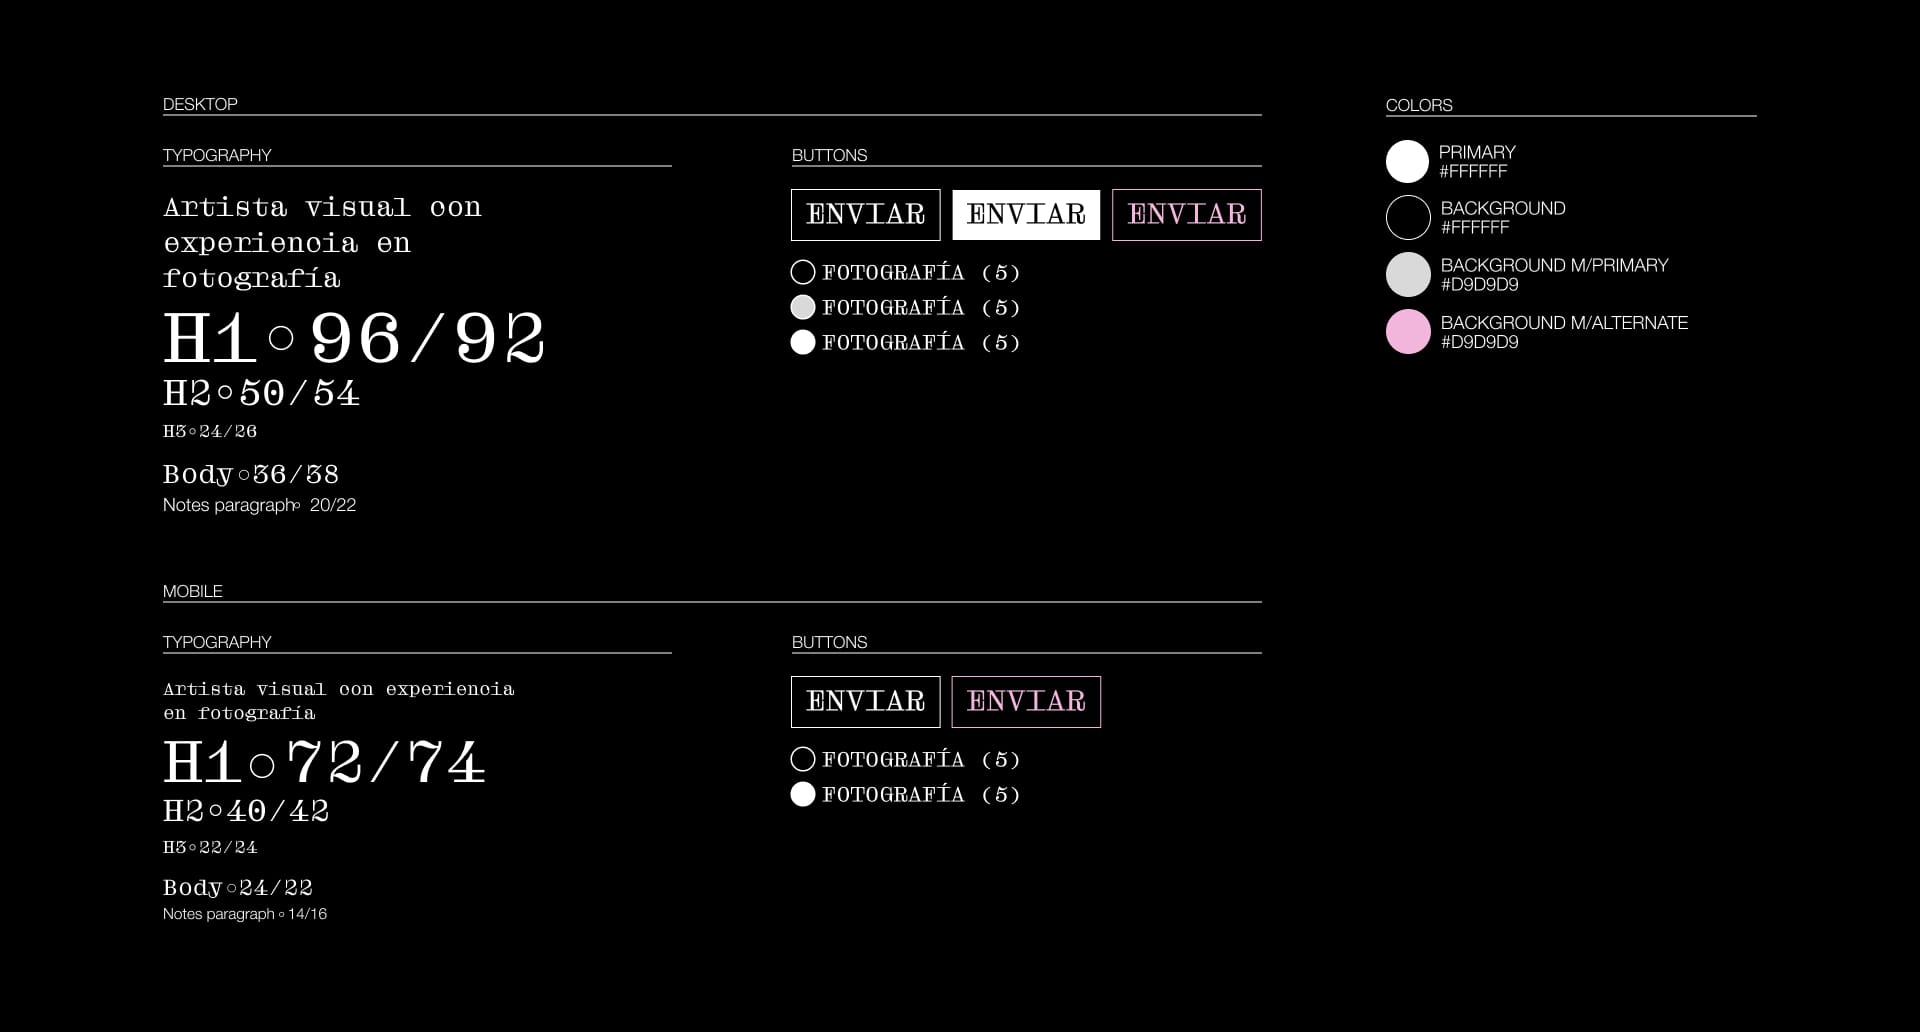The height and width of the screenshot is (1032, 1920).
Task: Choose the white-filled FOTOGRAFÍA radio in Mobile section
Action: (x=803, y=794)
